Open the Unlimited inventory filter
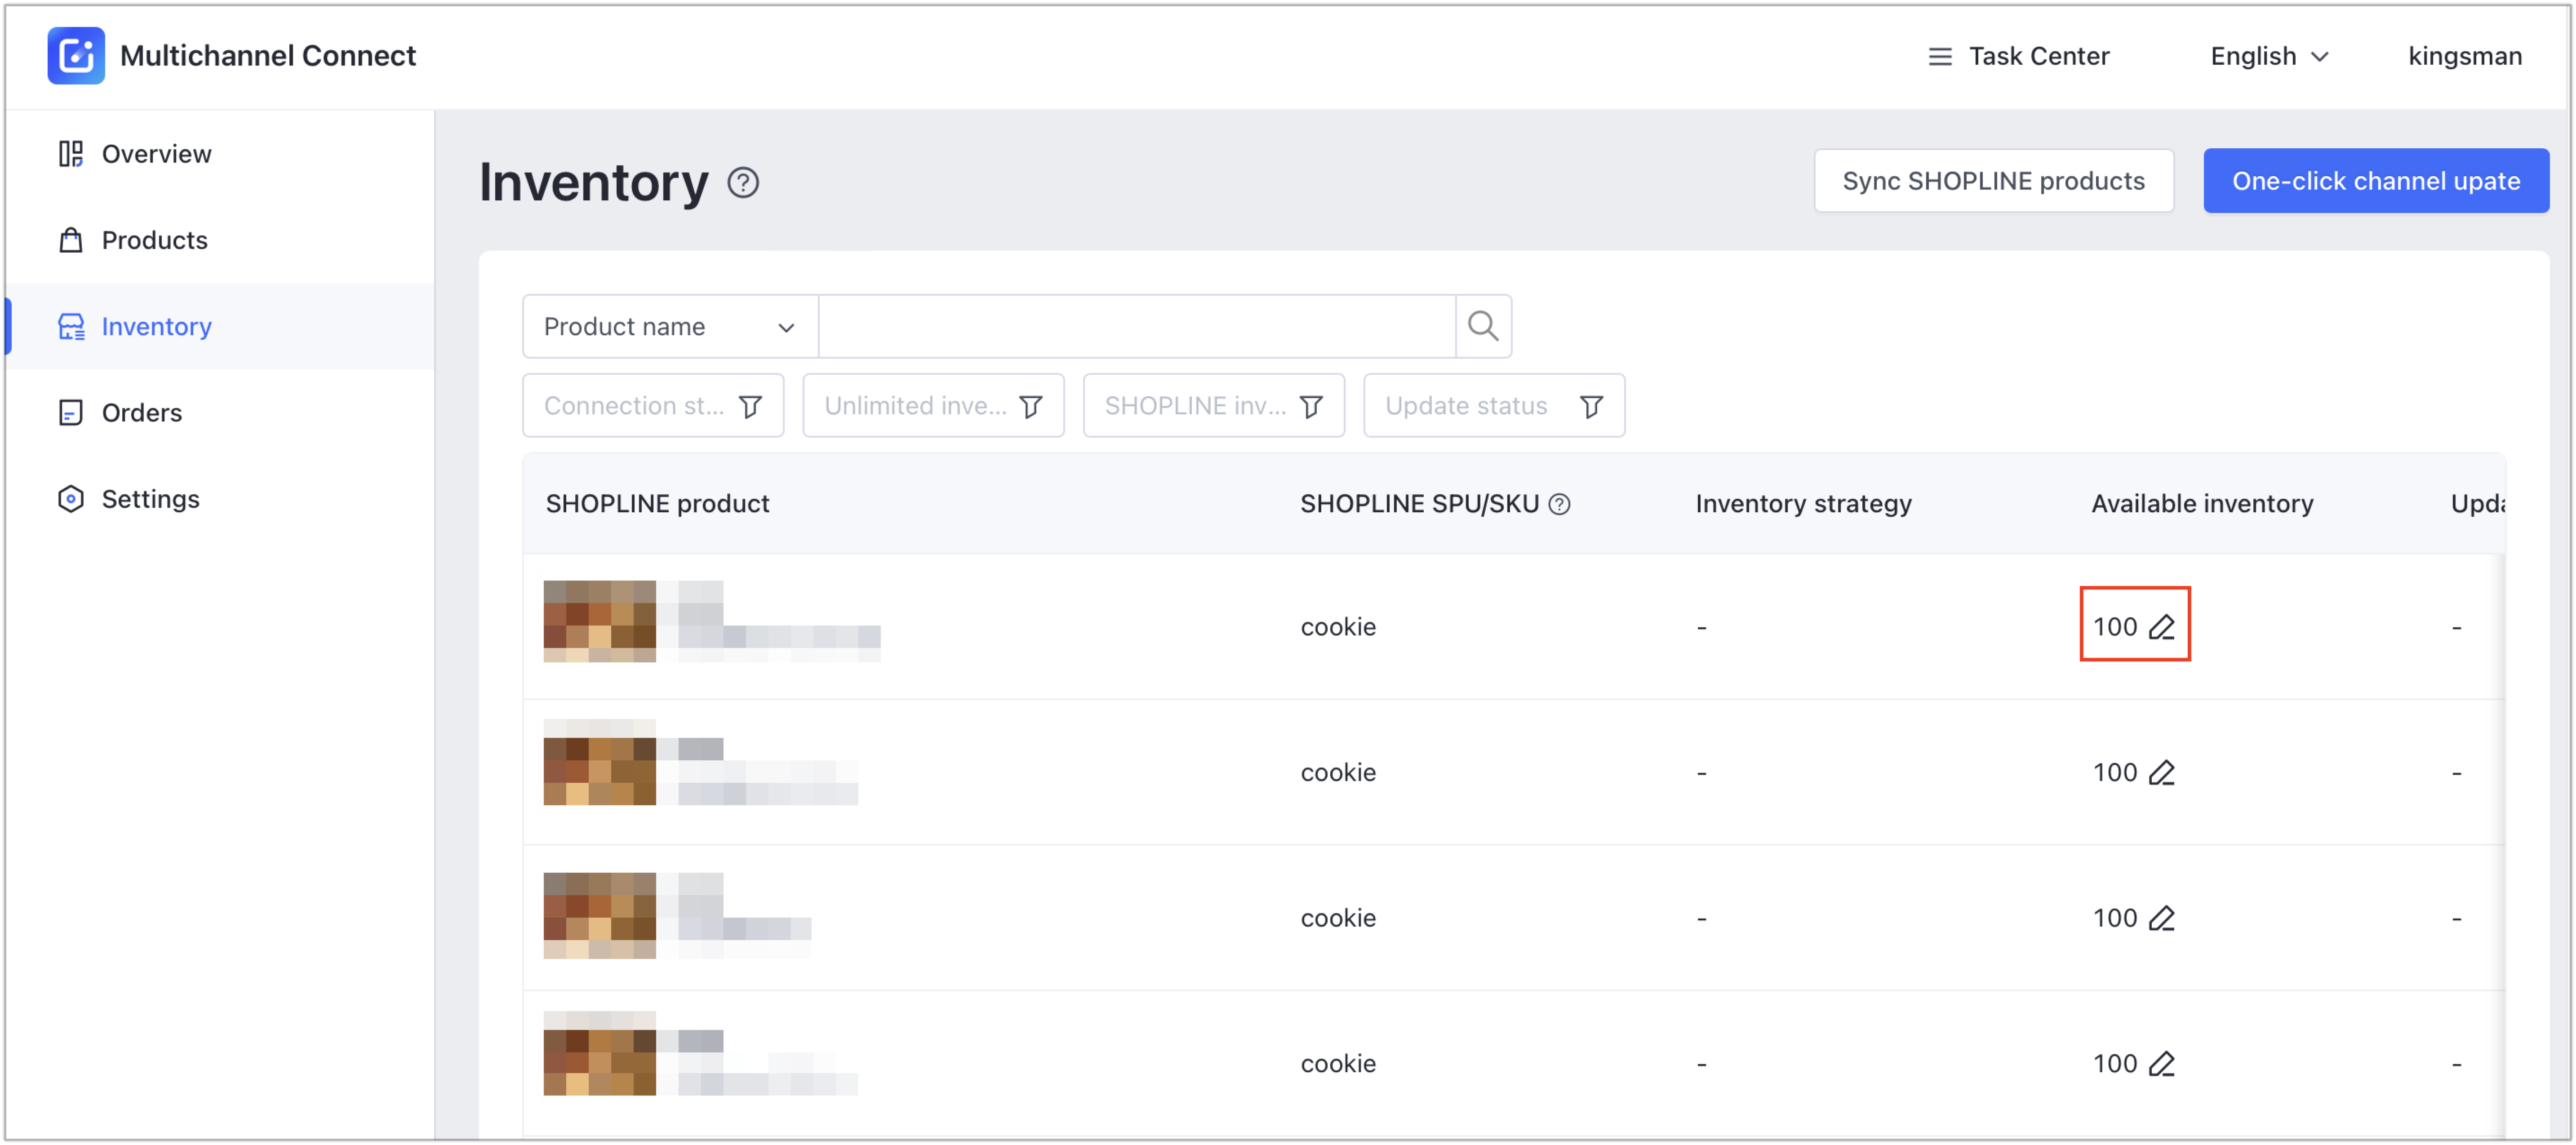The image size is (2576, 1145). pyautogui.click(x=933, y=406)
